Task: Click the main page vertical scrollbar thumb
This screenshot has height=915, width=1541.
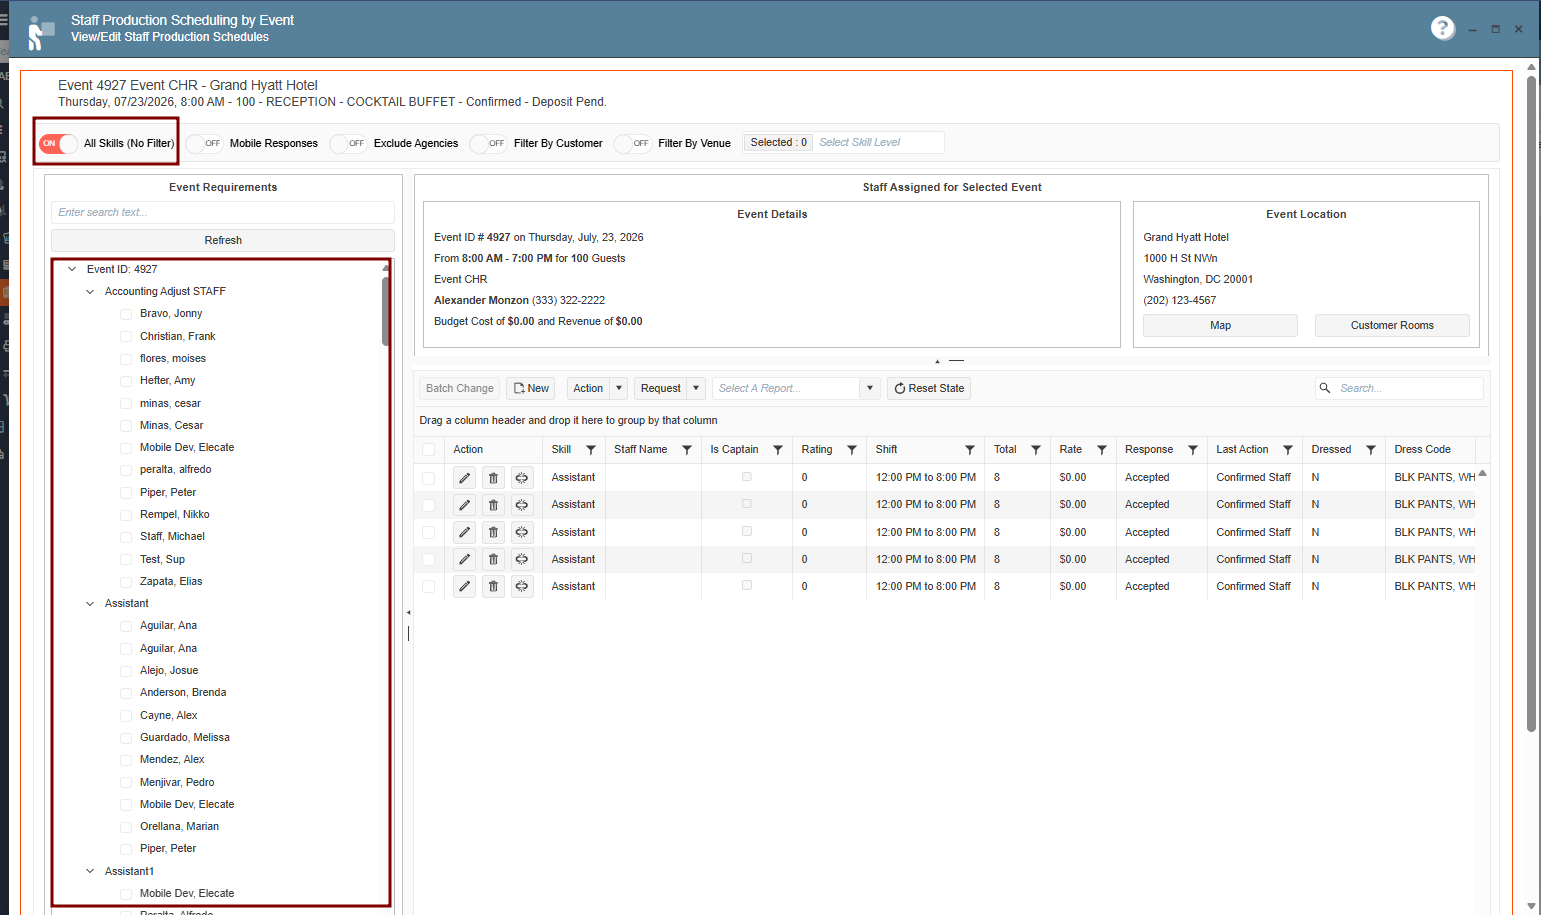Action: coord(1531,404)
